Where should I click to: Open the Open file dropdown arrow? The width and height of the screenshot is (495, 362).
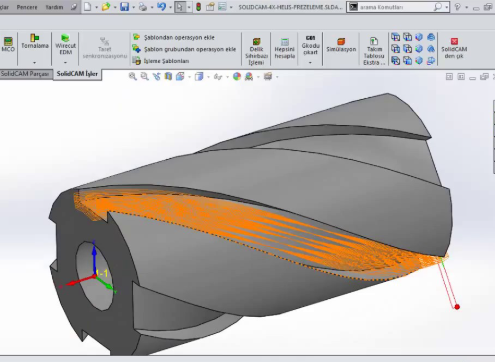(115, 7)
